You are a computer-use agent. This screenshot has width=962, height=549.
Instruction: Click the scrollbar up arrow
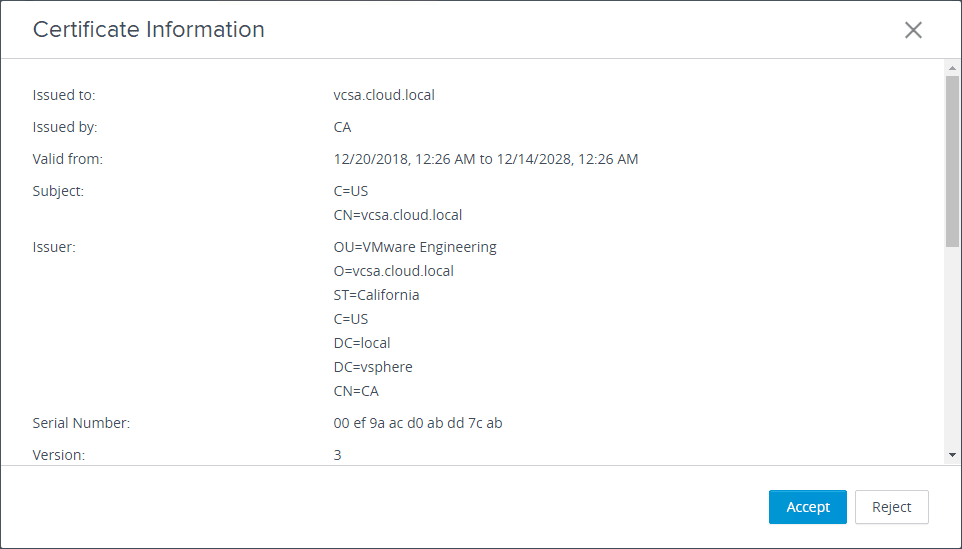(952, 68)
